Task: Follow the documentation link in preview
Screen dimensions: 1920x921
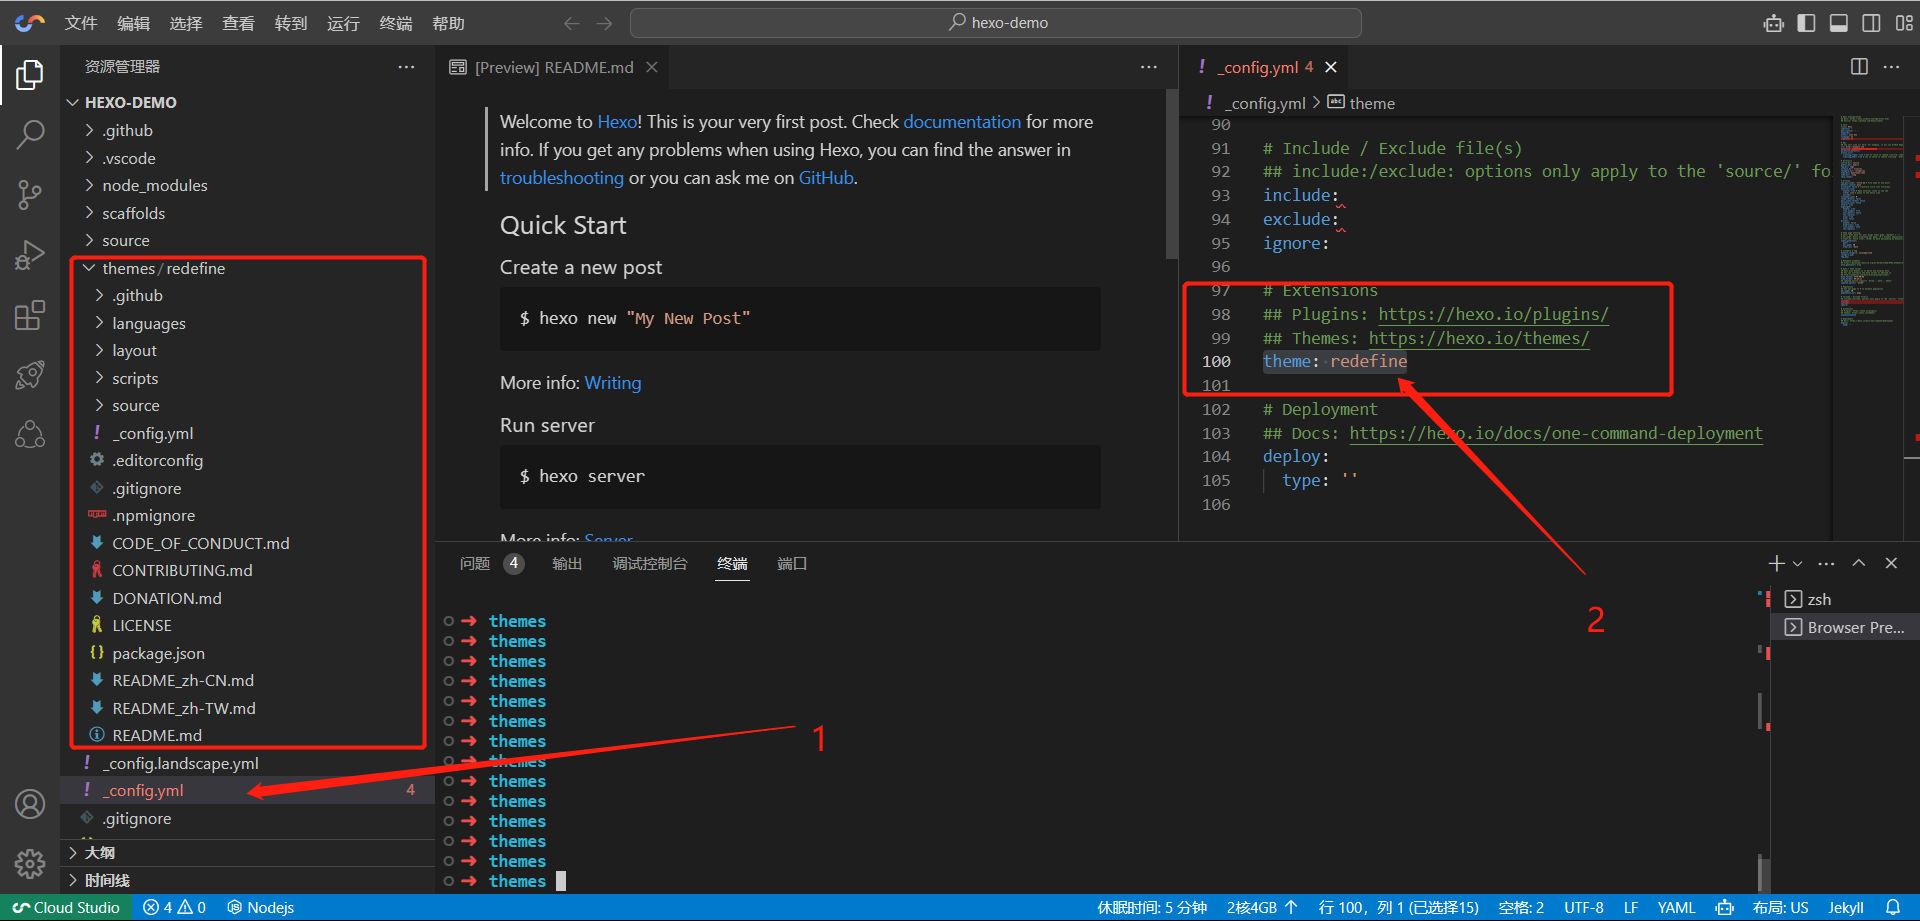Action: [962, 122]
